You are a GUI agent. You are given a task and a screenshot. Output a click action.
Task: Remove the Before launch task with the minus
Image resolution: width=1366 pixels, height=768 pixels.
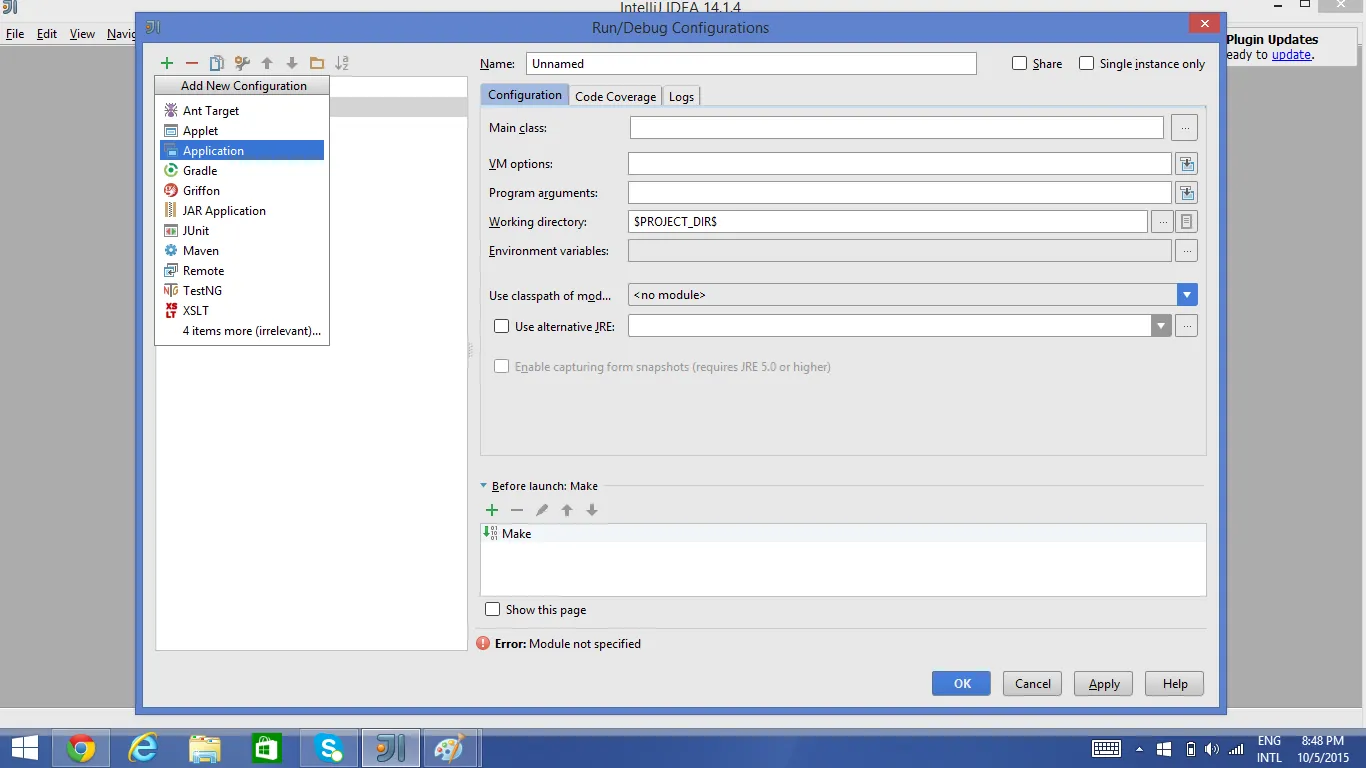pos(517,510)
